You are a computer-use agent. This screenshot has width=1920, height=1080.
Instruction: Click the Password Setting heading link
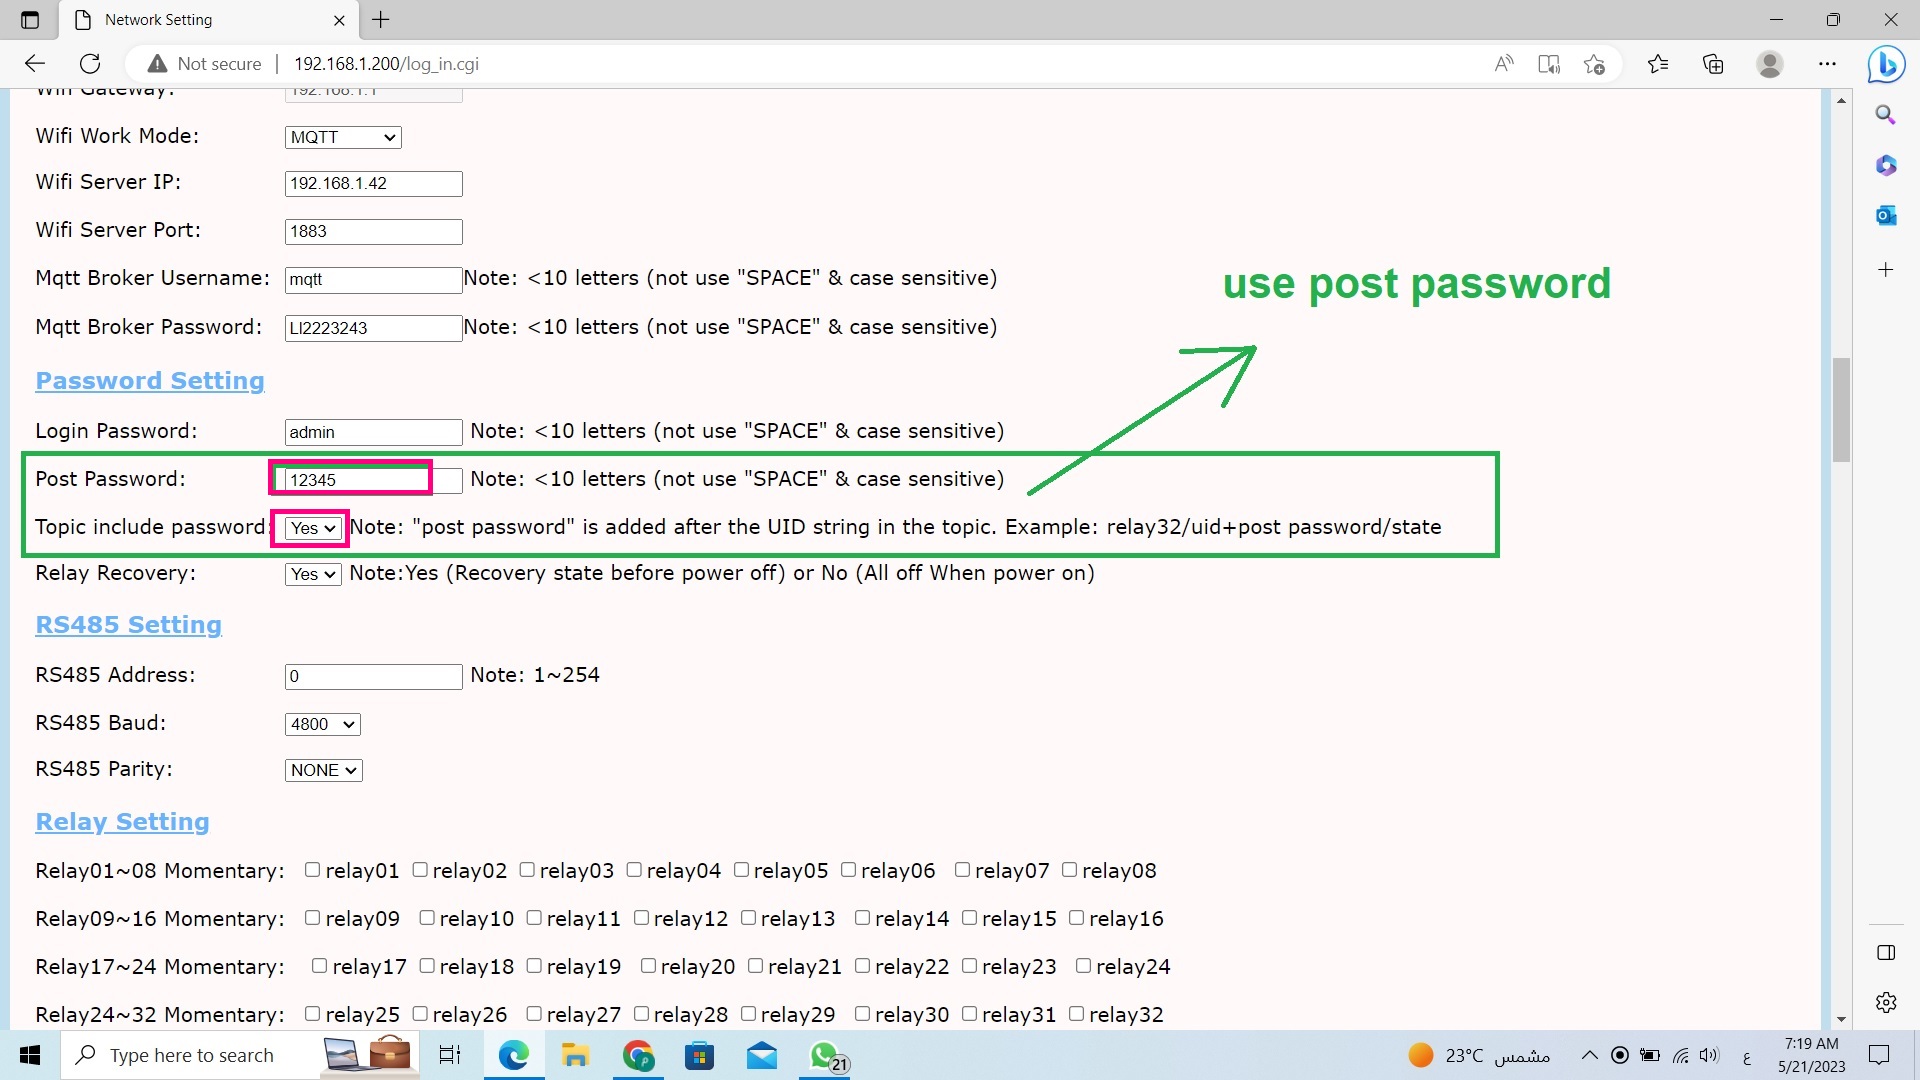point(150,381)
